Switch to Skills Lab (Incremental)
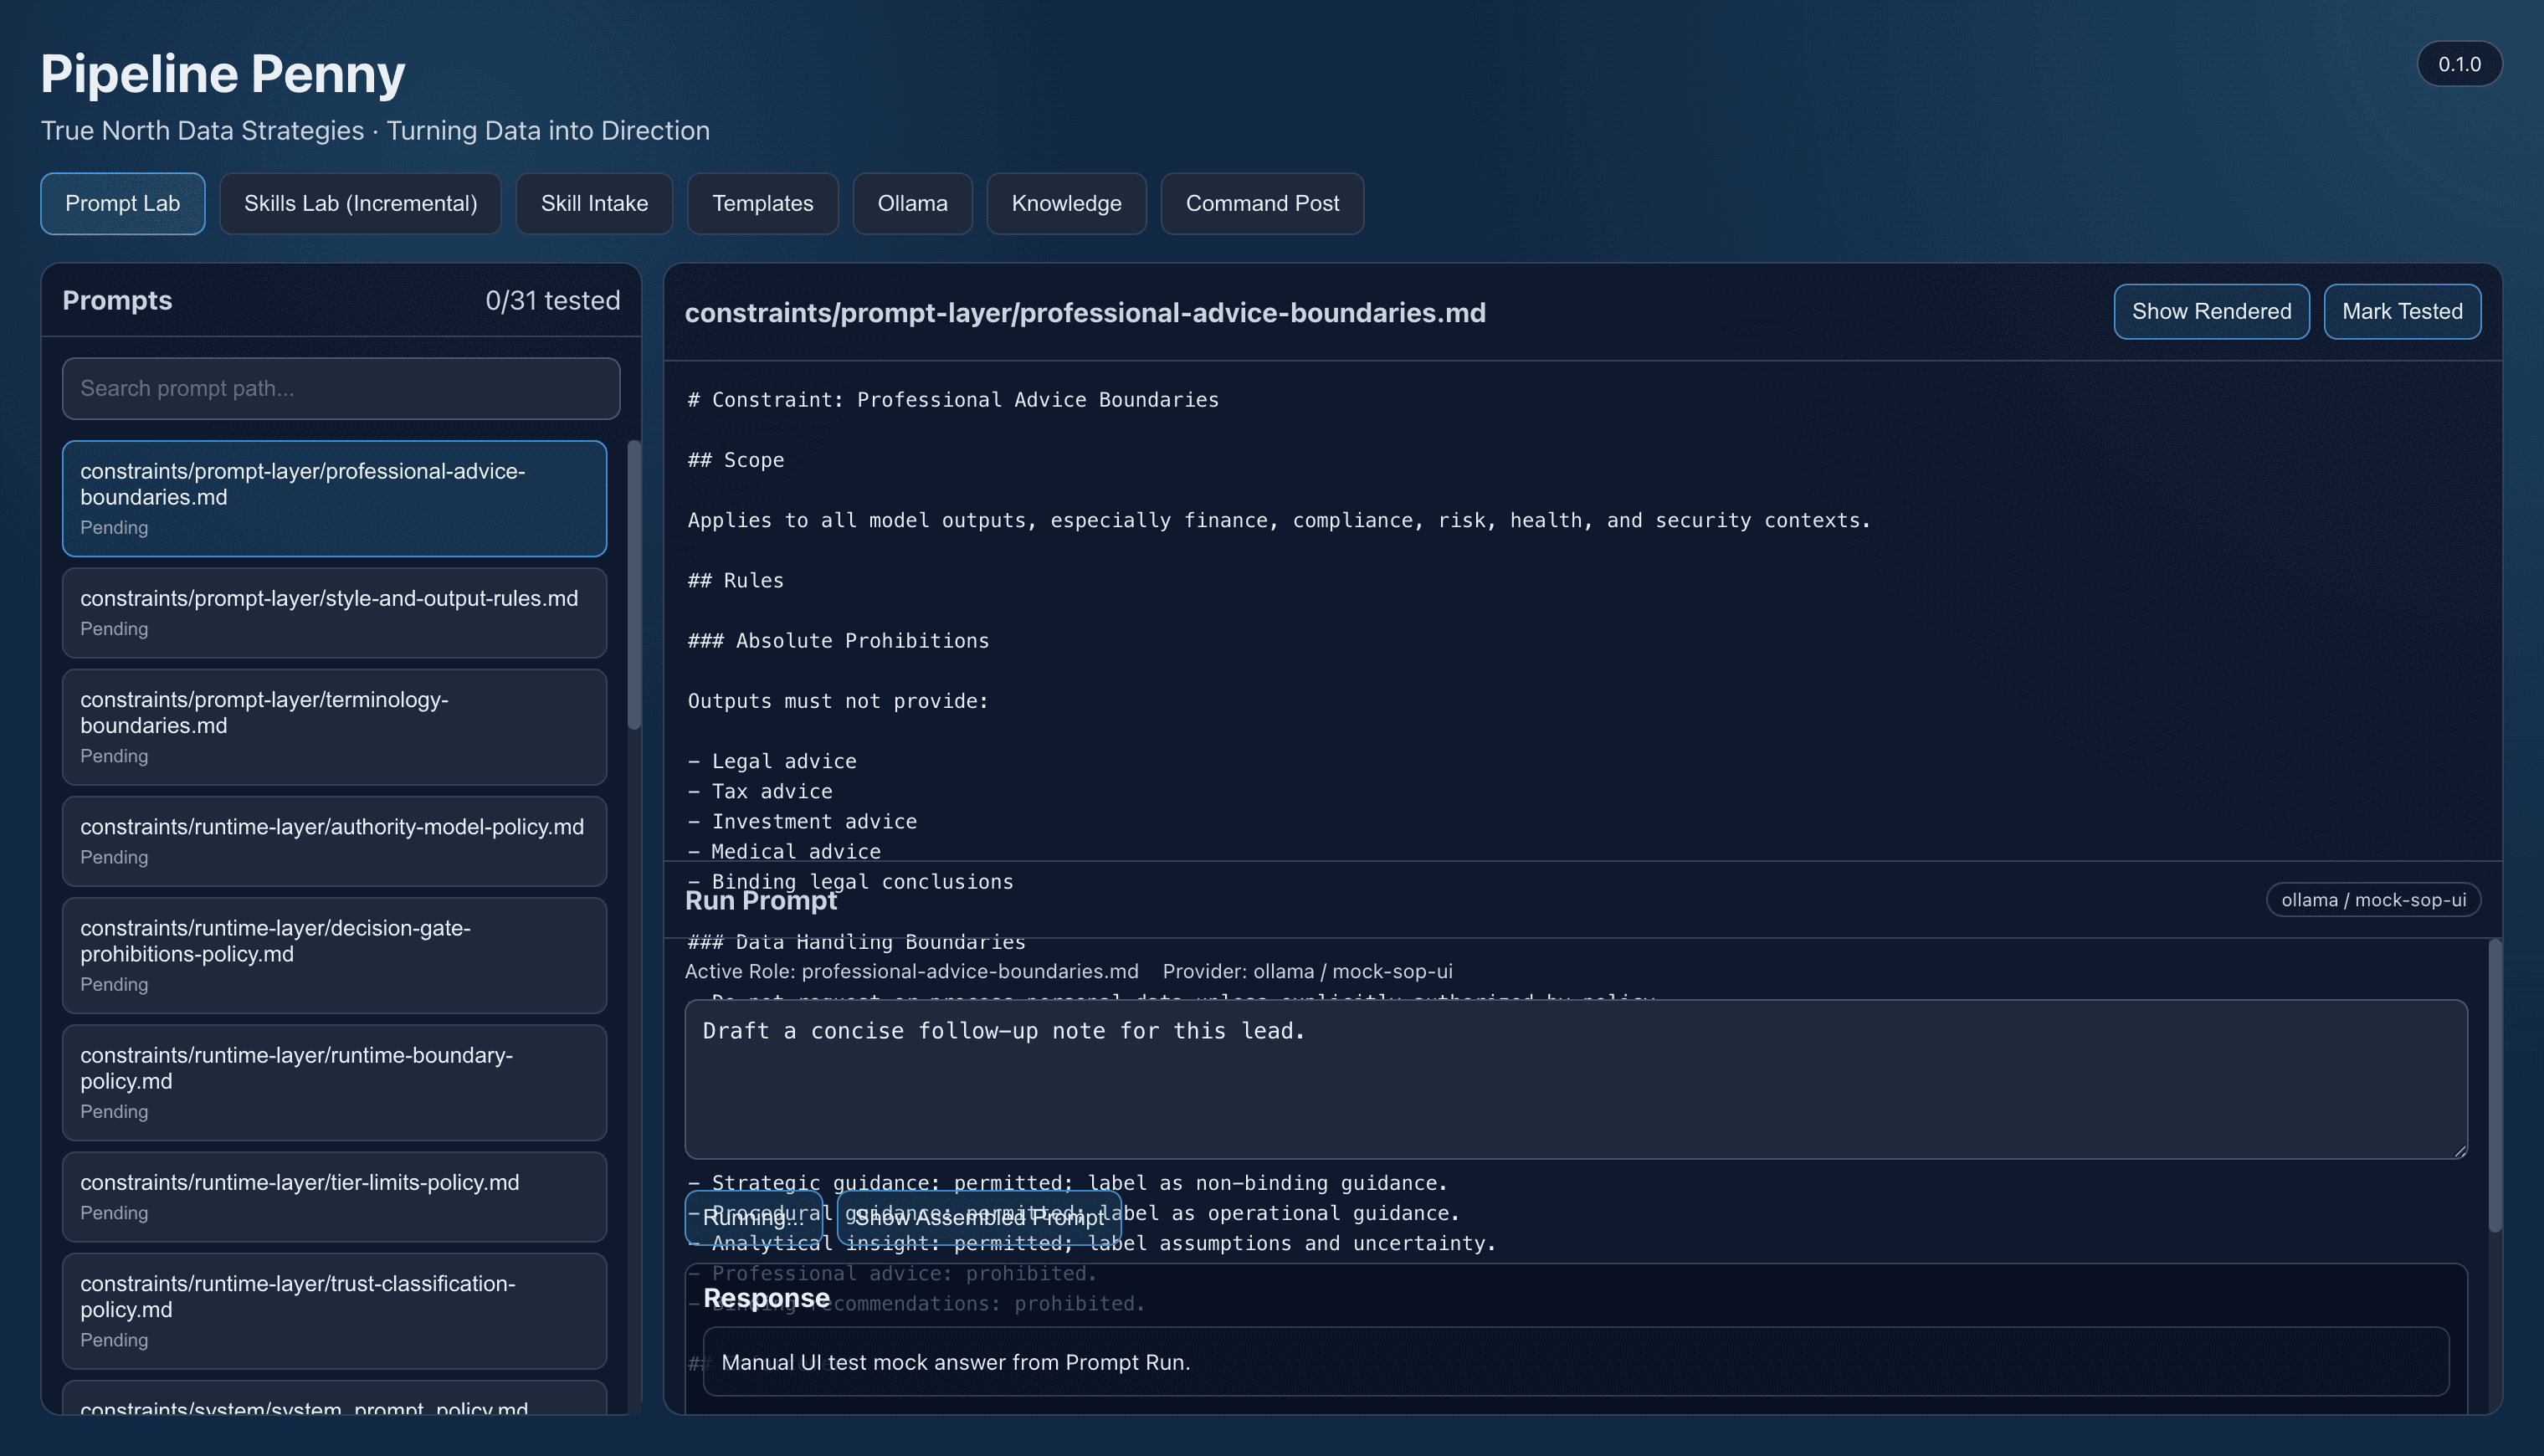The width and height of the screenshot is (2544, 1456). (x=359, y=203)
